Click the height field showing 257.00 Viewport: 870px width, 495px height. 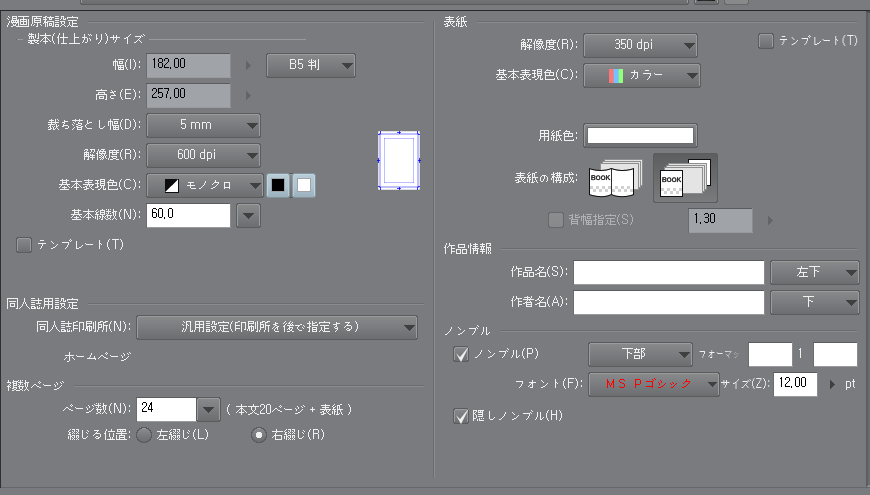pyautogui.click(x=189, y=95)
